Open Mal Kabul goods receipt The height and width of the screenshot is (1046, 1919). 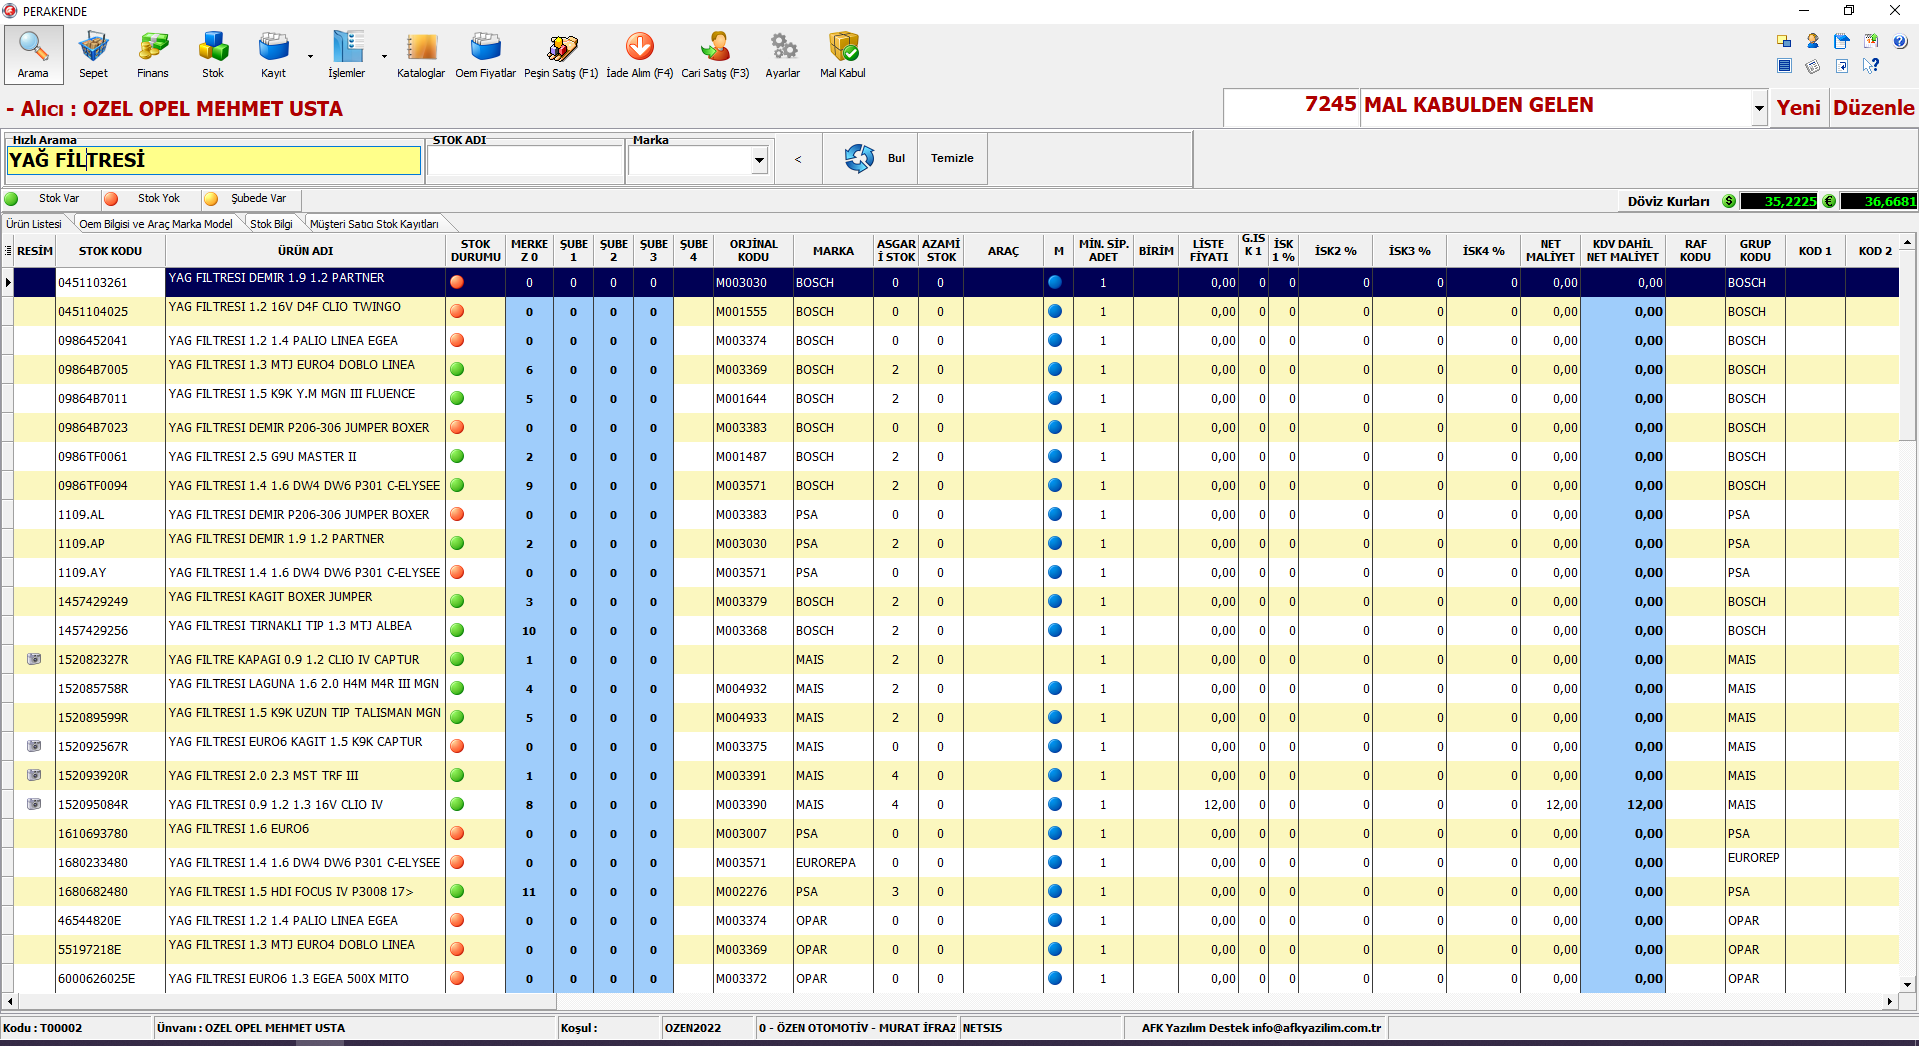pos(843,54)
